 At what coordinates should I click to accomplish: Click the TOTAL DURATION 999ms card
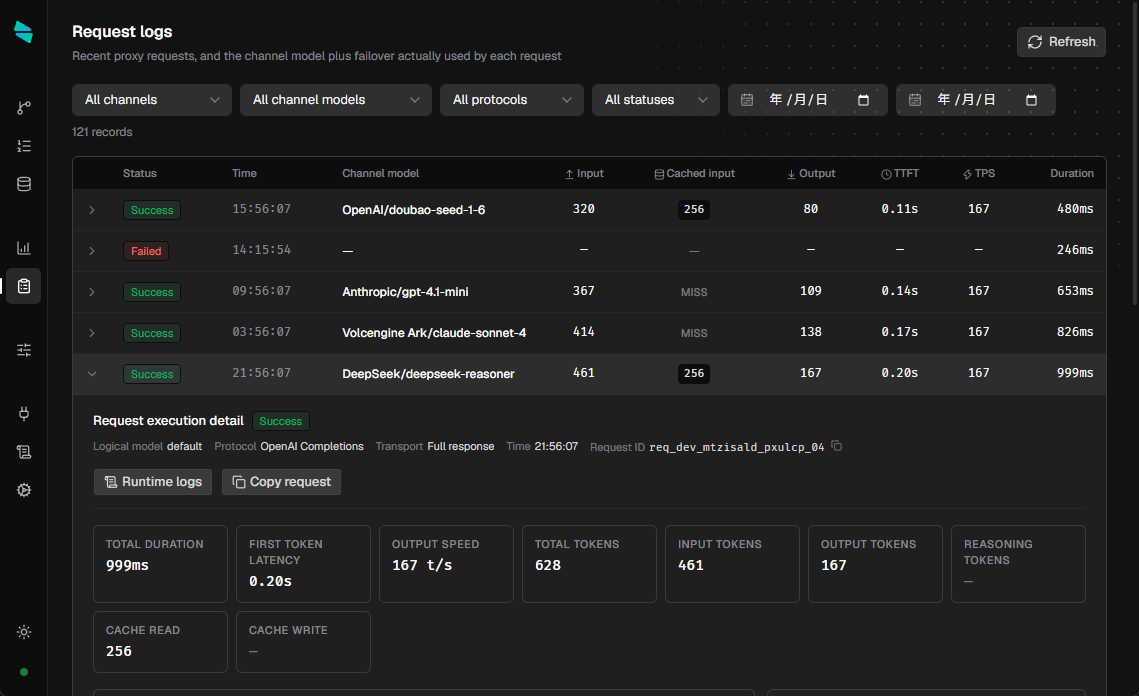click(x=161, y=564)
